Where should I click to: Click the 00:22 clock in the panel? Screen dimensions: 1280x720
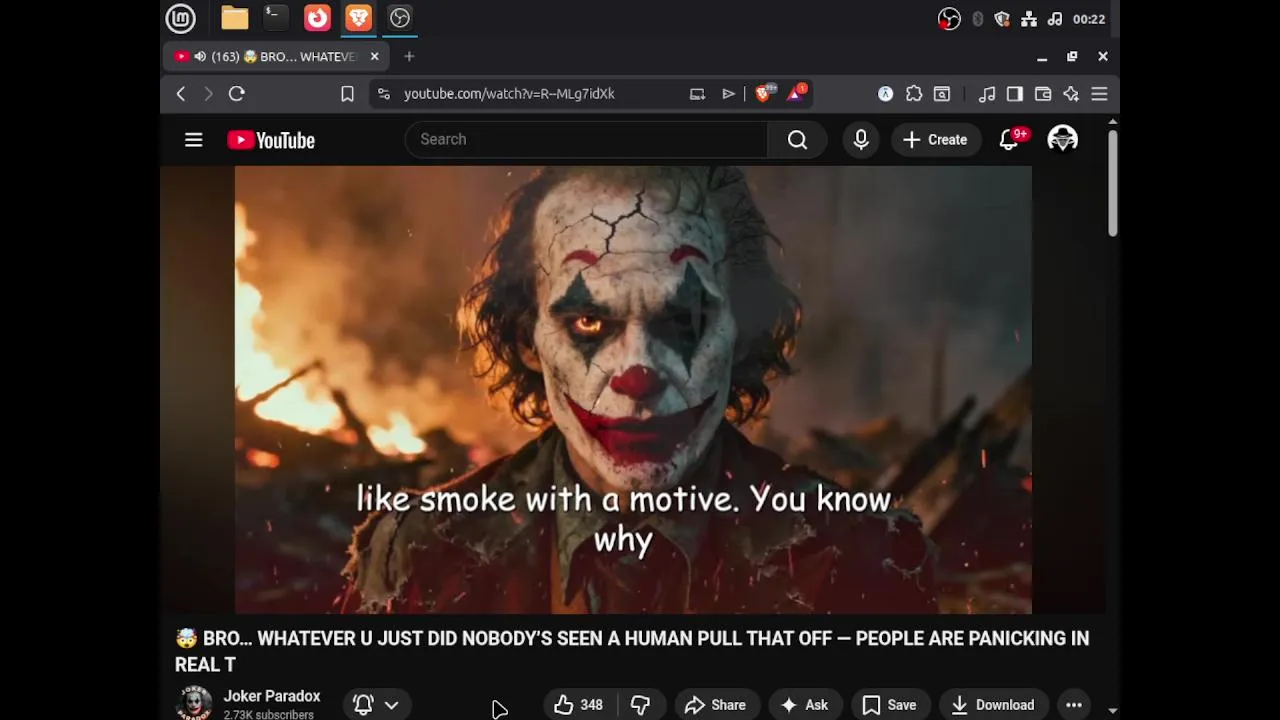click(1089, 19)
